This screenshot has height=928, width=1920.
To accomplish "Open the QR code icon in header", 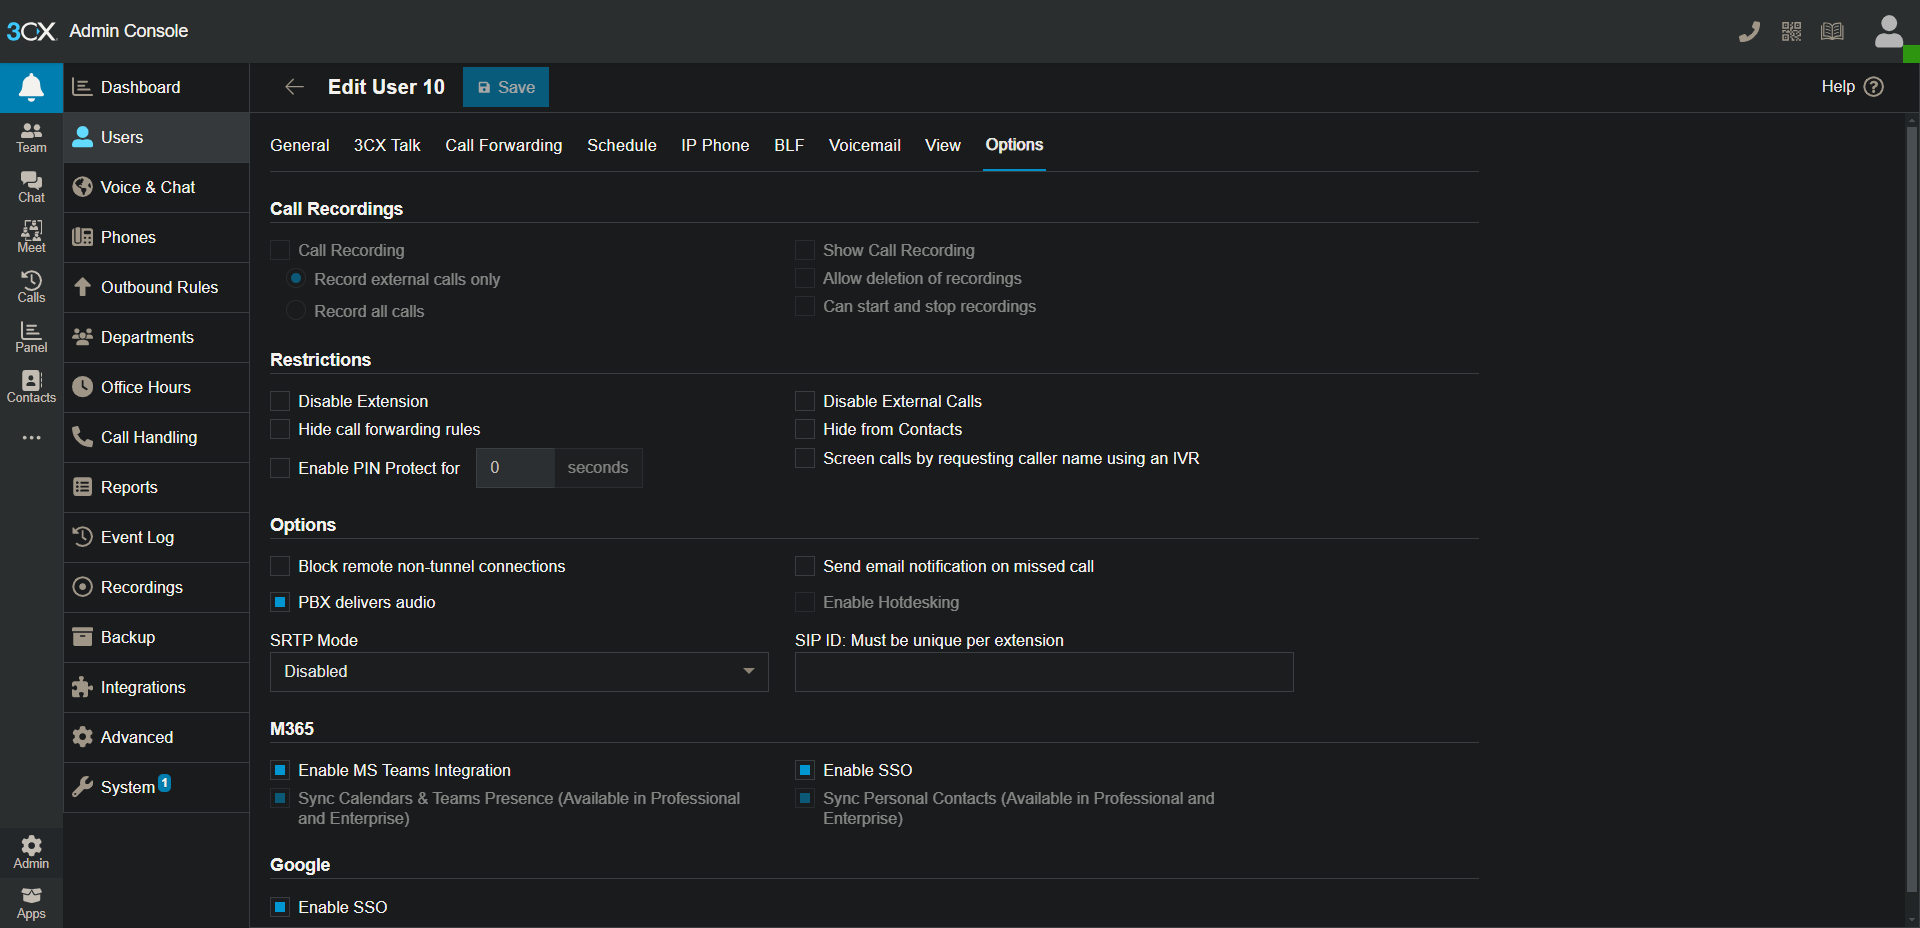I will click(1791, 32).
